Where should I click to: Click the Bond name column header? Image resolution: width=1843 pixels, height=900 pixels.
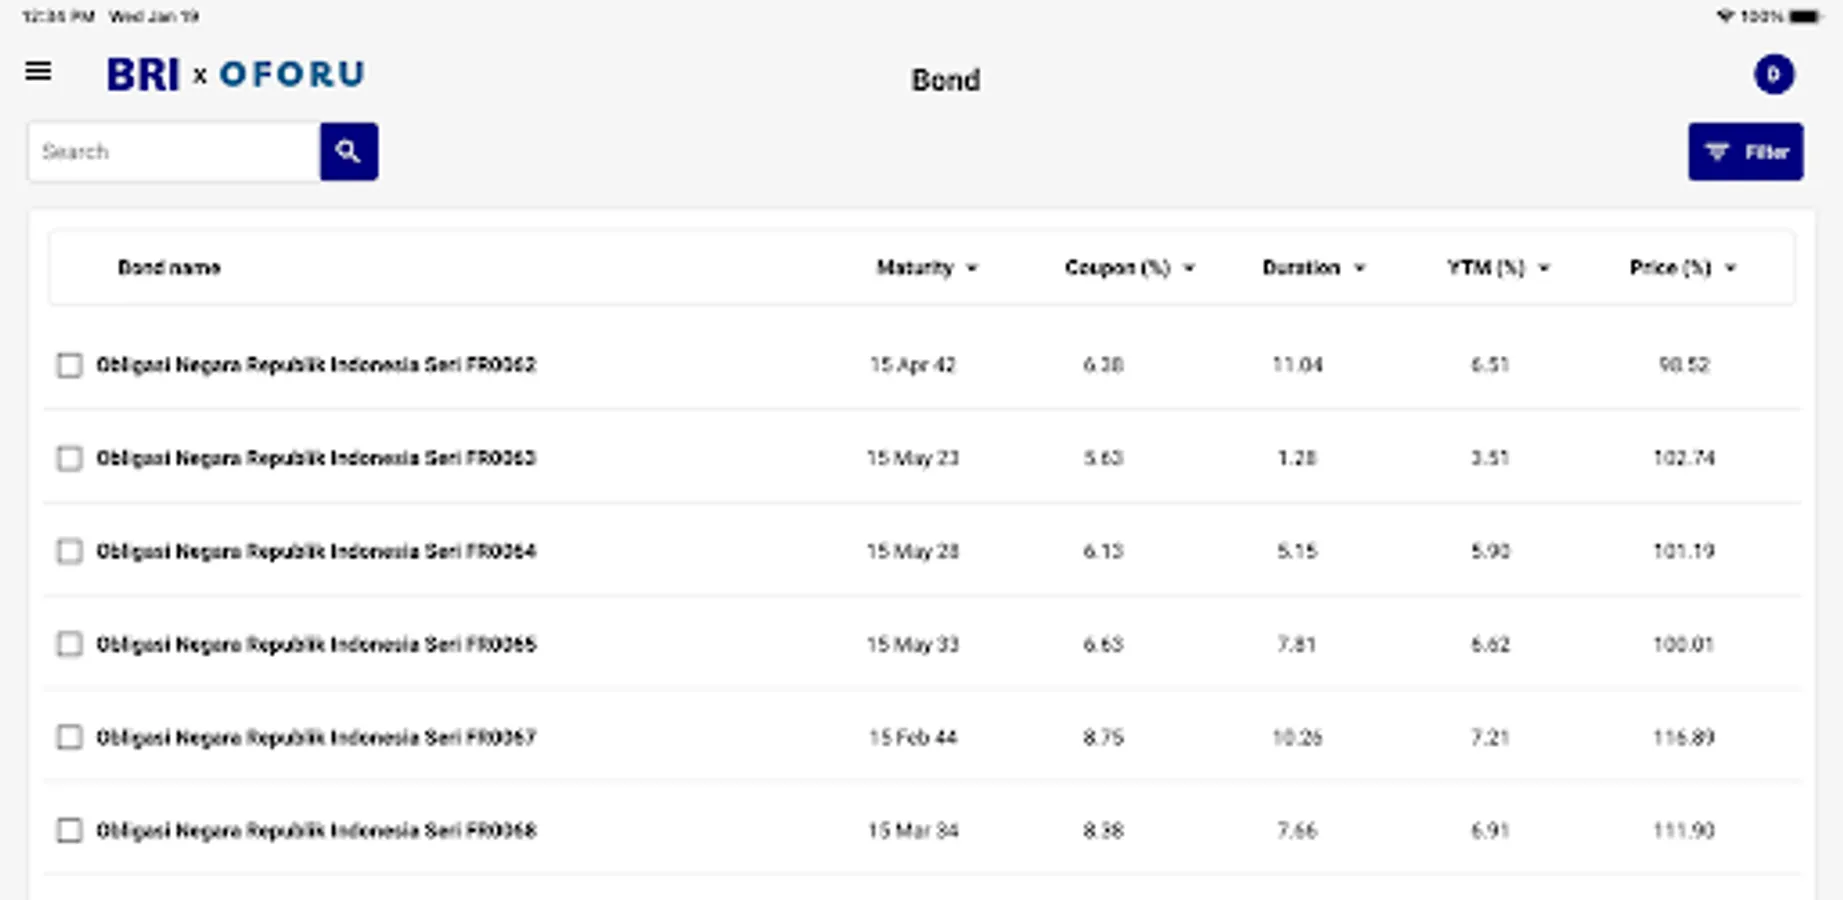coord(169,268)
